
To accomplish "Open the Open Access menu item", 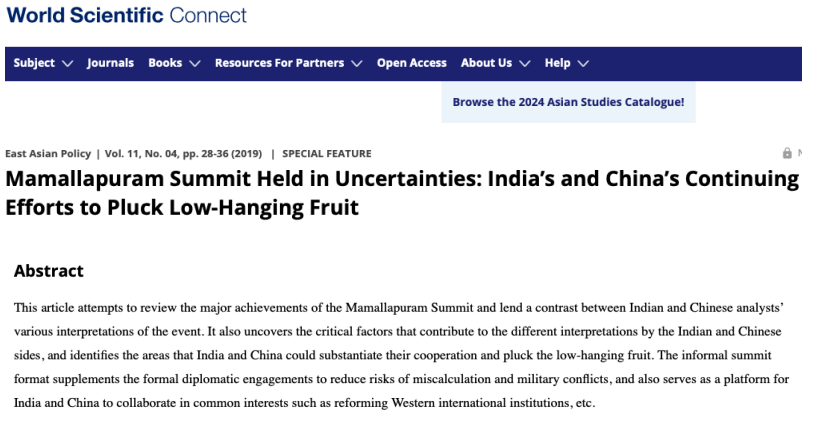I will pyautogui.click(x=411, y=63).
